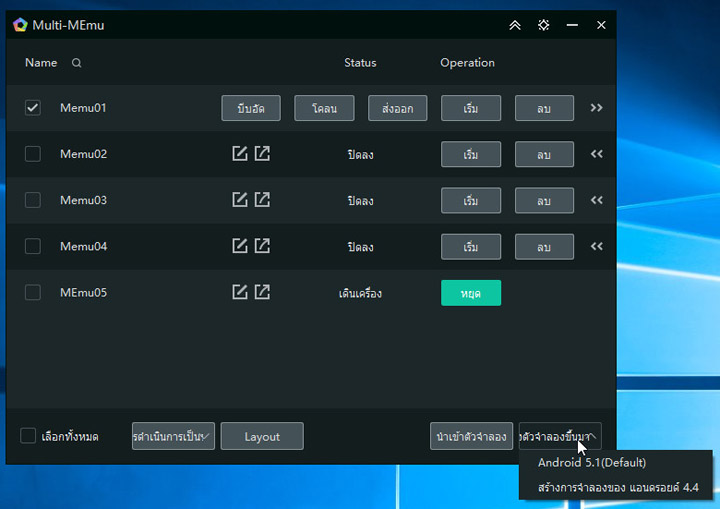This screenshot has width=720, height=509.
Task: Check the MEmu05 checkbox
Action: tap(33, 292)
